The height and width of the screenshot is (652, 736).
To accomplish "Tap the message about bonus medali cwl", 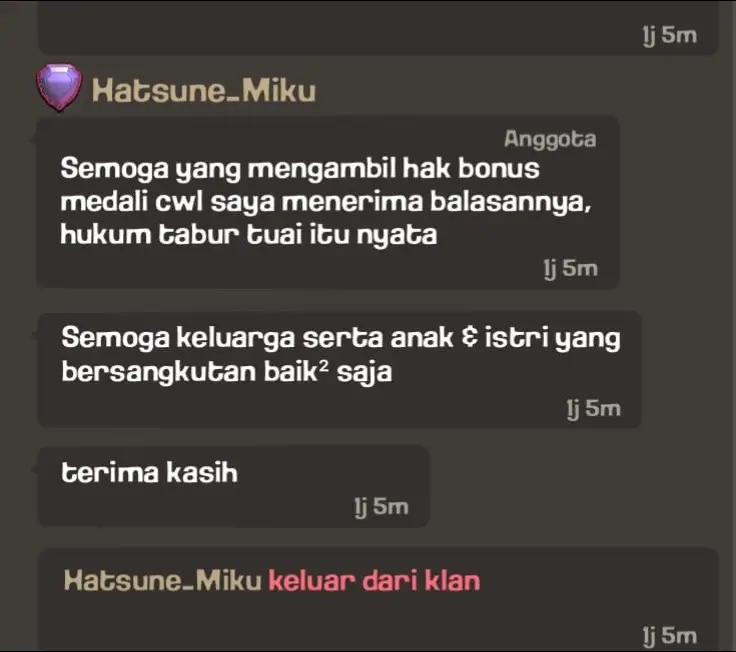I will point(328,202).
